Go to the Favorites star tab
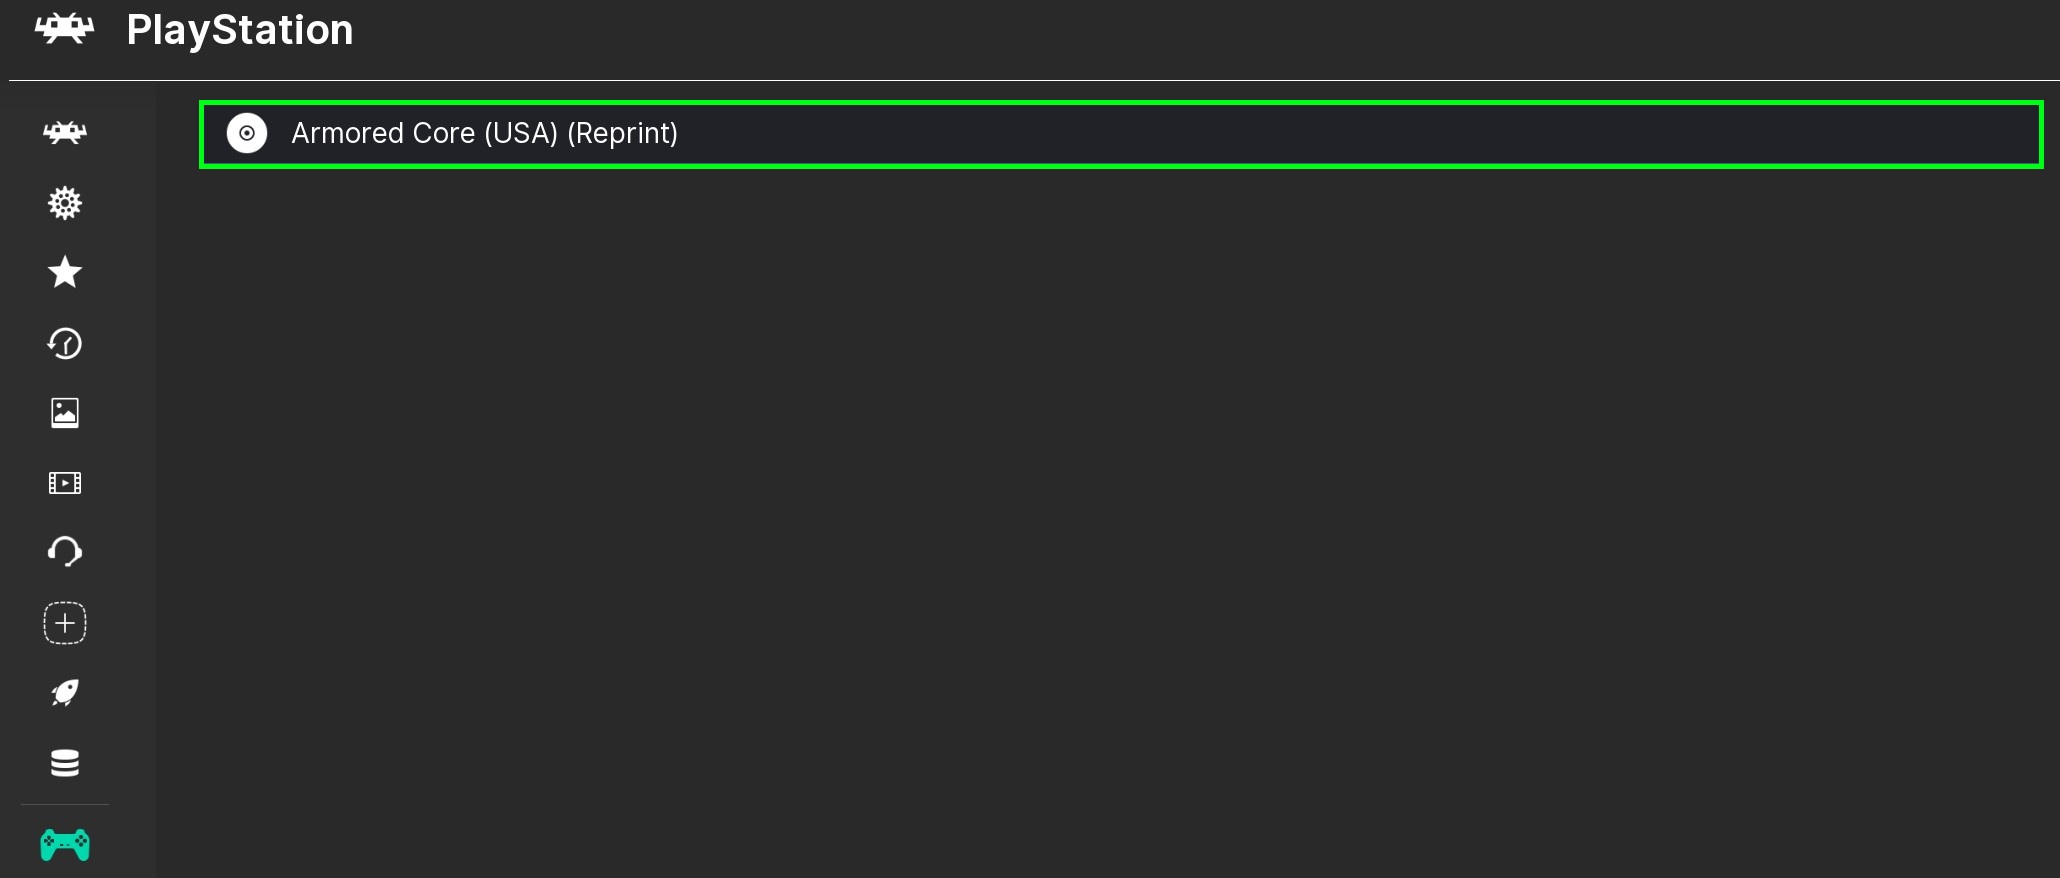2060x878 pixels. point(65,272)
